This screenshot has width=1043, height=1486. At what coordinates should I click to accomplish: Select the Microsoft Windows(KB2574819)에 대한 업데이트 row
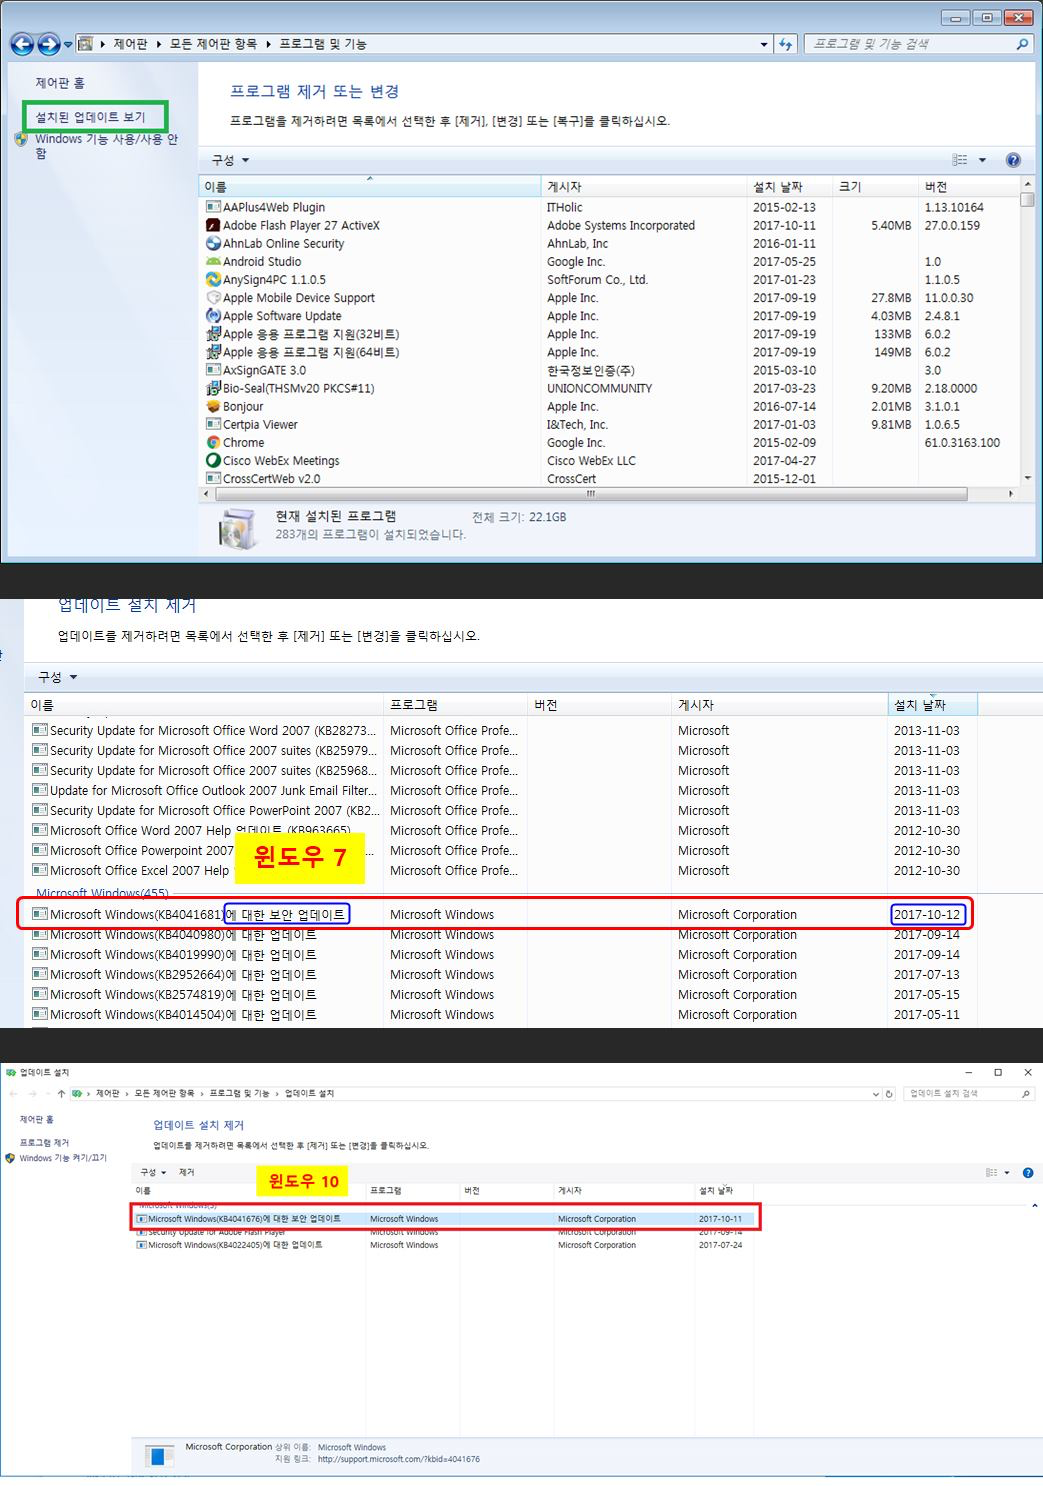(x=504, y=994)
